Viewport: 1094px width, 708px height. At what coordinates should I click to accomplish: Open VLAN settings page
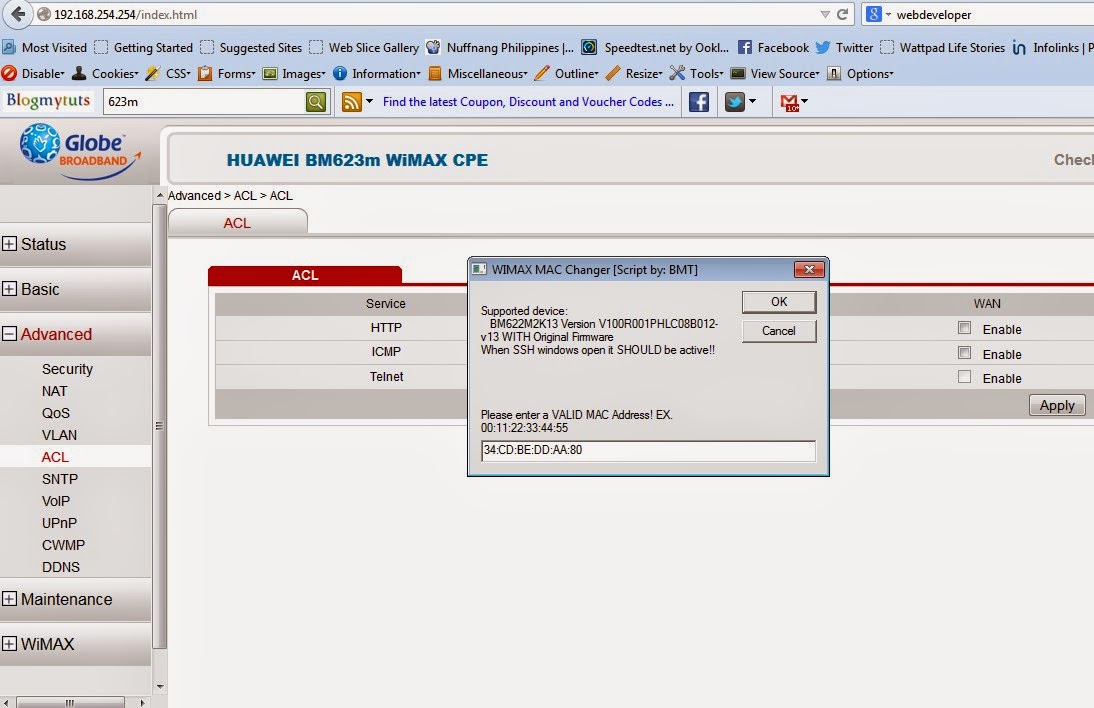59,435
